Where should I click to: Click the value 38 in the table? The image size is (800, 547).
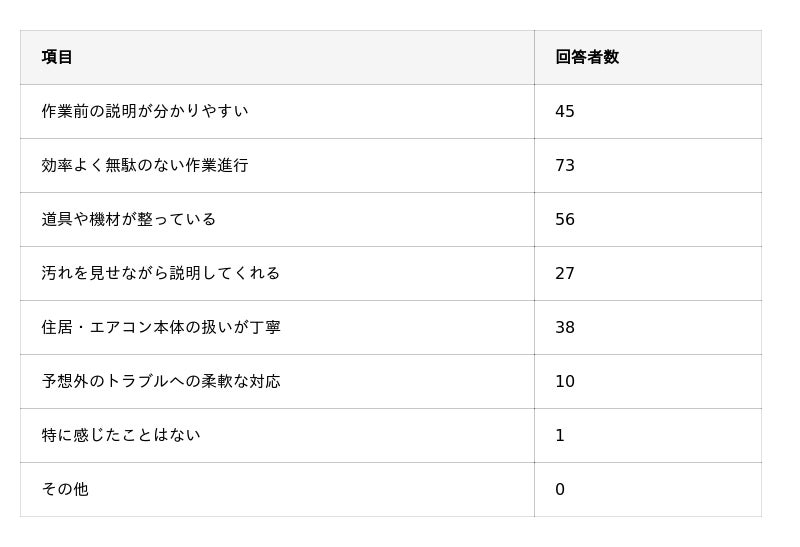tap(565, 327)
